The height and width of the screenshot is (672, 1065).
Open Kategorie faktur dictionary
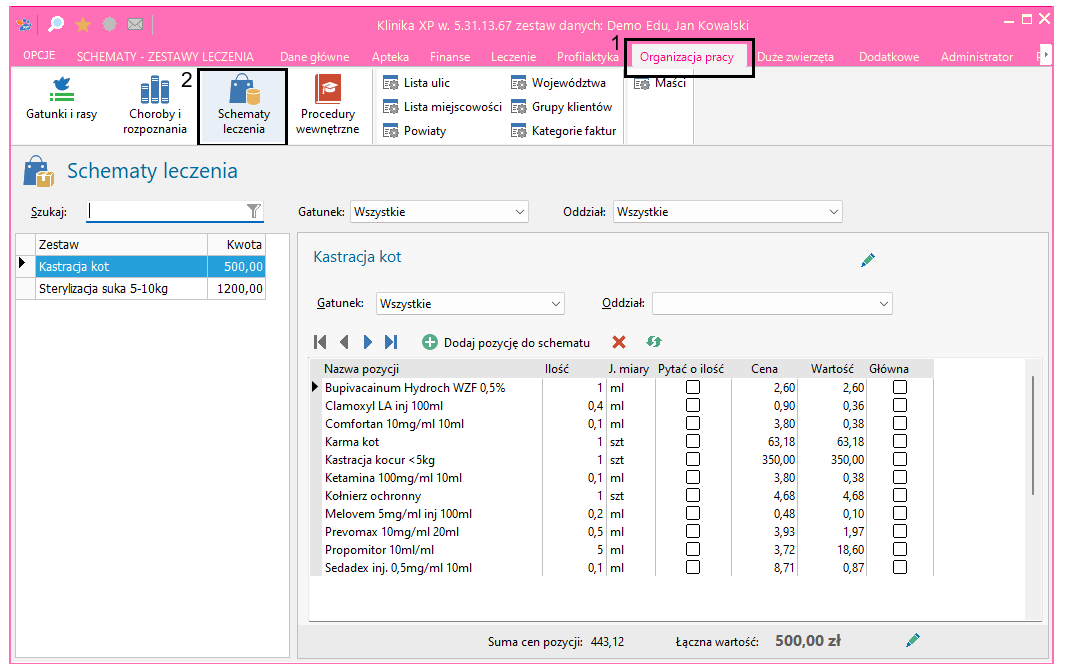(563, 131)
